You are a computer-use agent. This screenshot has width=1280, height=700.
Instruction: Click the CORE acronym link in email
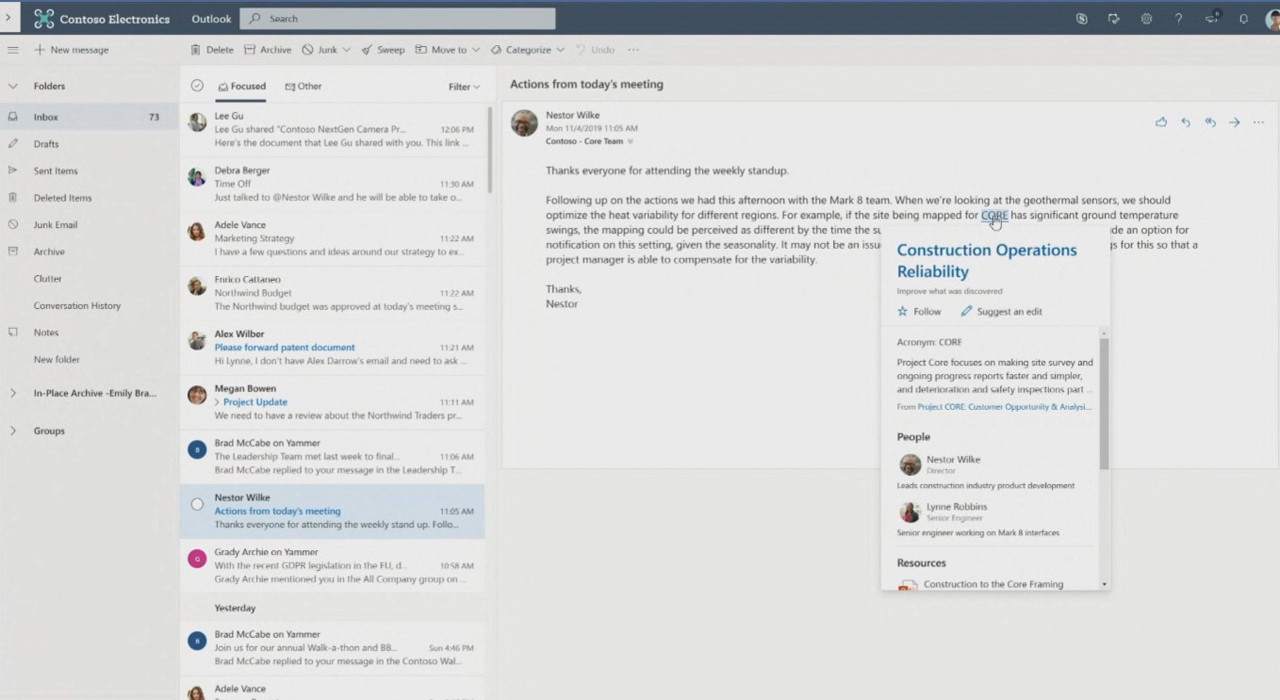994,215
